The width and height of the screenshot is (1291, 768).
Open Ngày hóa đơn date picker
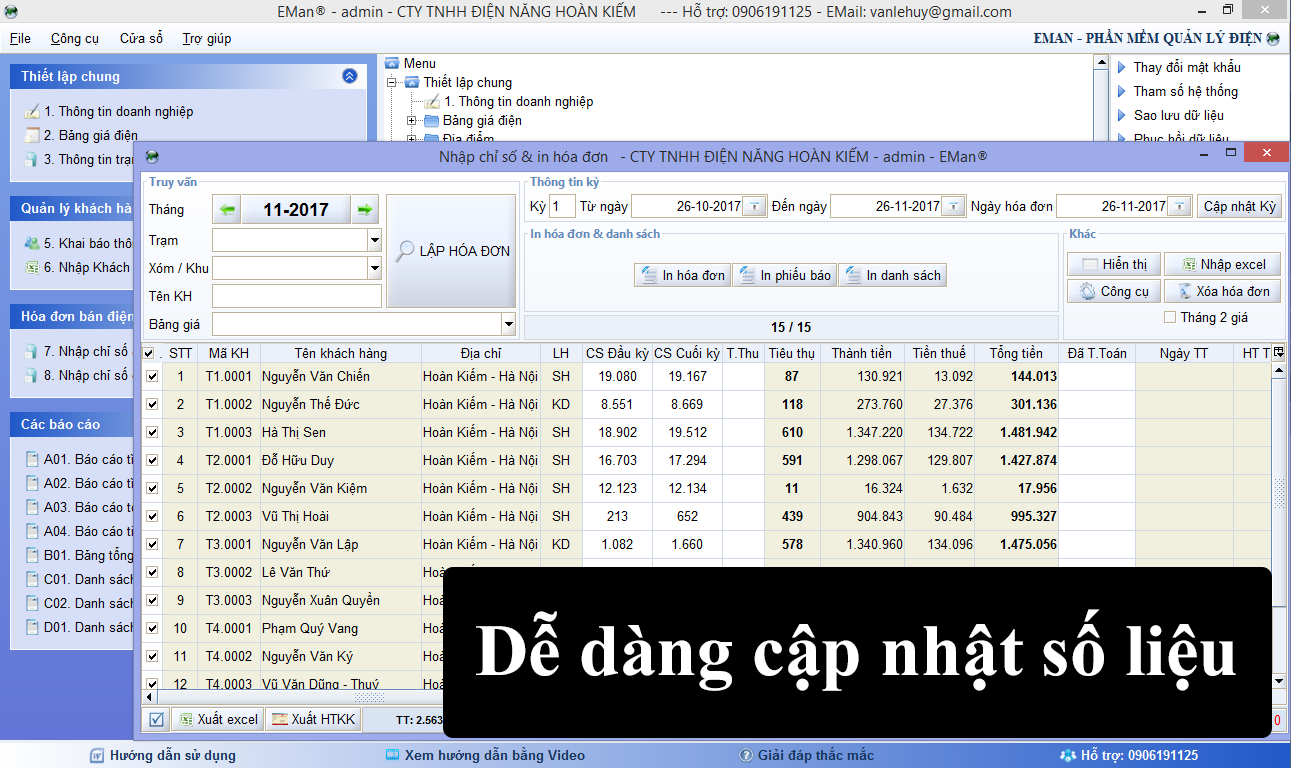[x=1181, y=206]
